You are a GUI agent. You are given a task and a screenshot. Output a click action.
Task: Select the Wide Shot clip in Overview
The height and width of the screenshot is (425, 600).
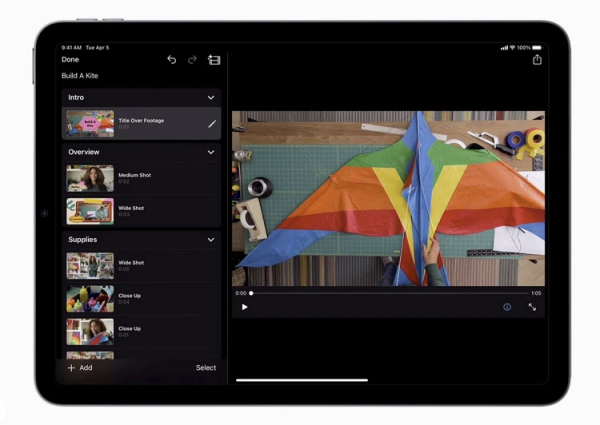[x=141, y=211]
